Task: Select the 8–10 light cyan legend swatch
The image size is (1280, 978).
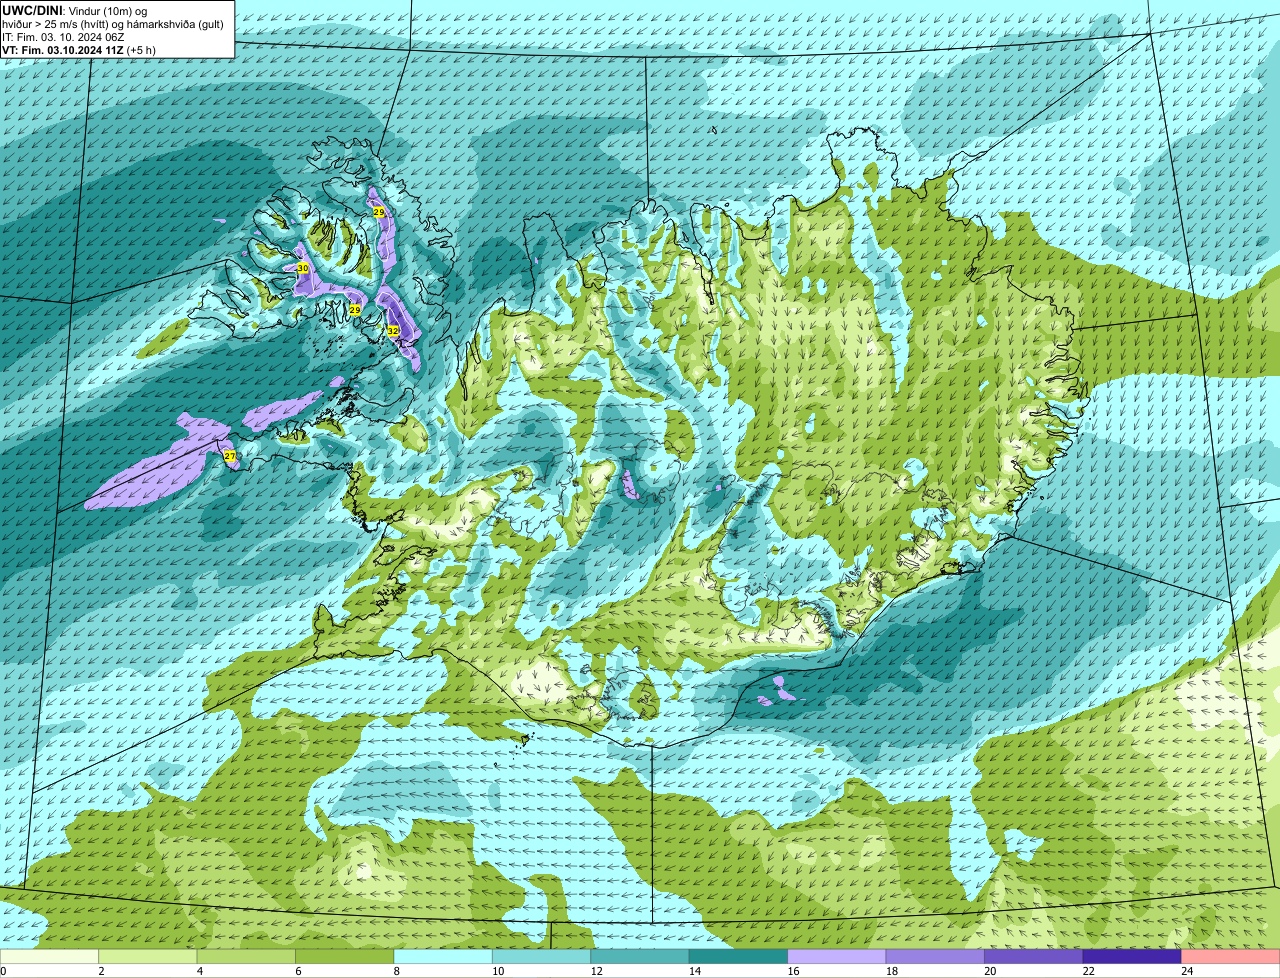Action: [x=443, y=957]
